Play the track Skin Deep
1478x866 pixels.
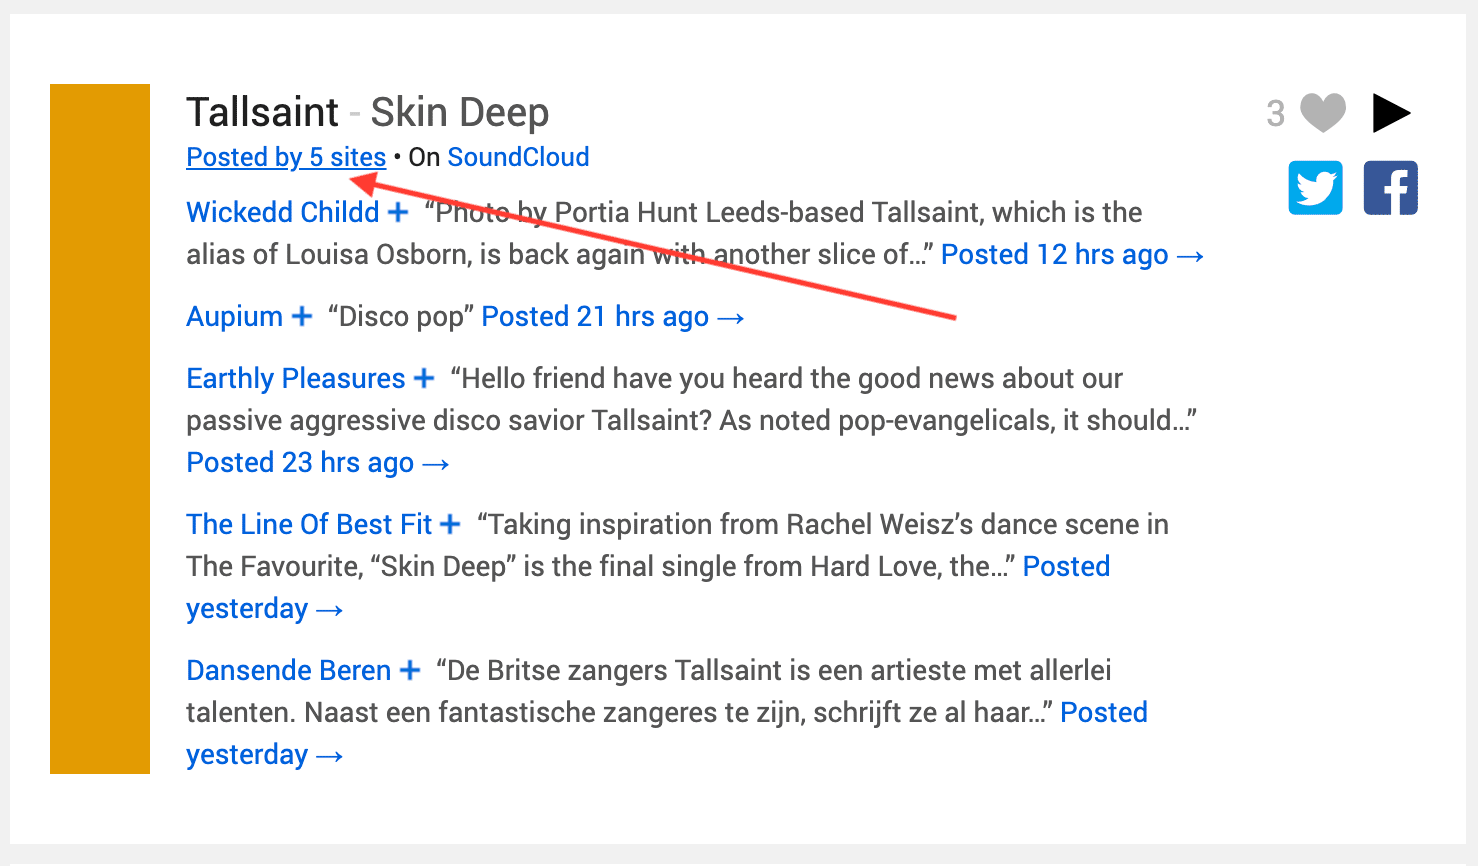tap(1391, 113)
